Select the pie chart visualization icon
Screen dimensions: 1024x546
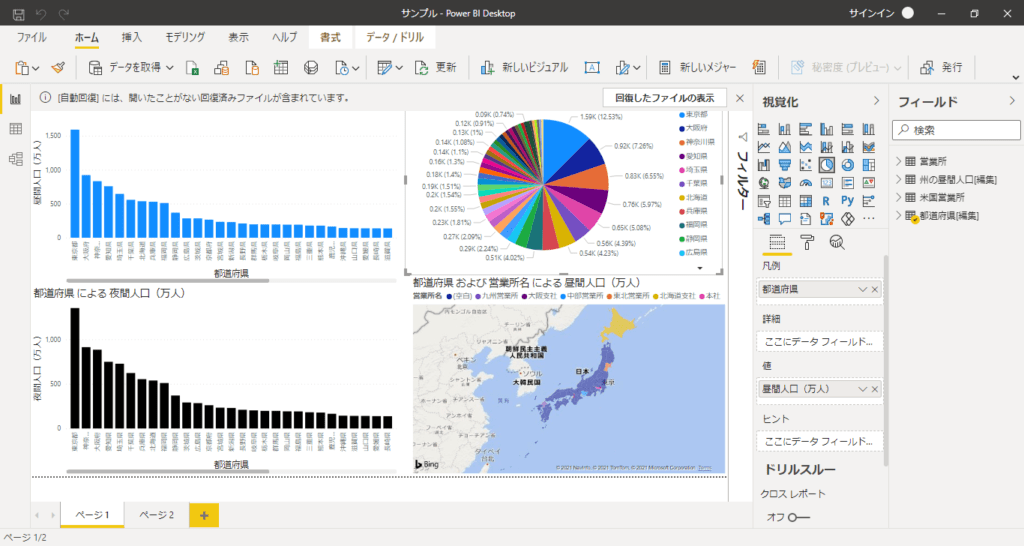tap(826, 165)
